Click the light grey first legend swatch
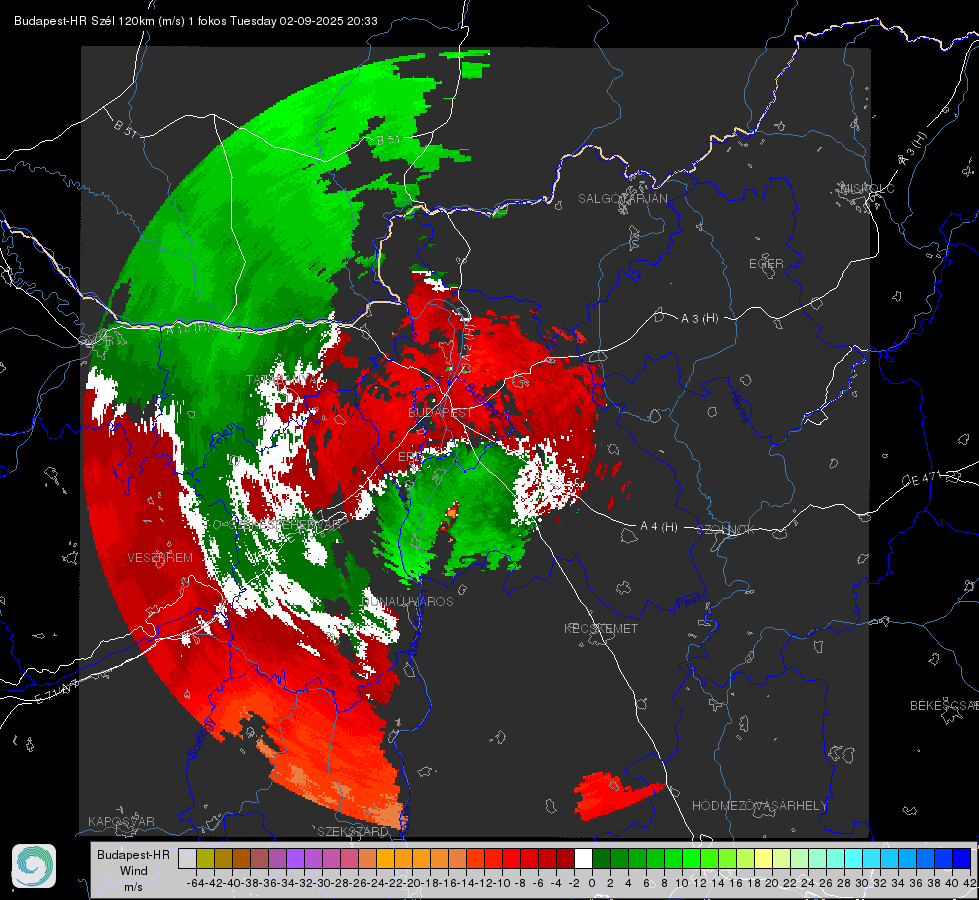 tap(187, 858)
